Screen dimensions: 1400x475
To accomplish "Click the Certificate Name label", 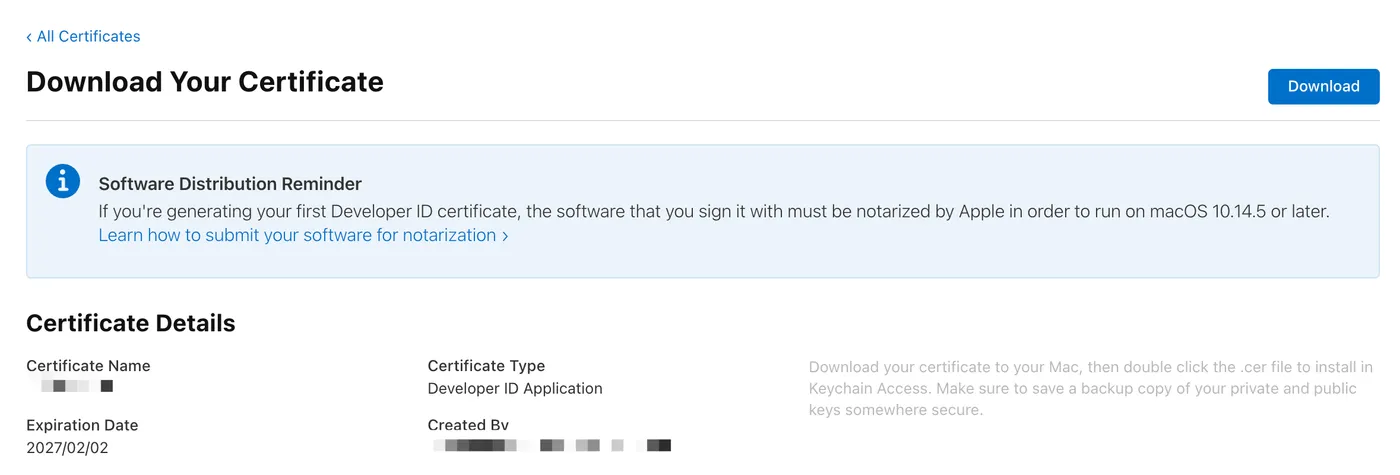I will point(88,366).
